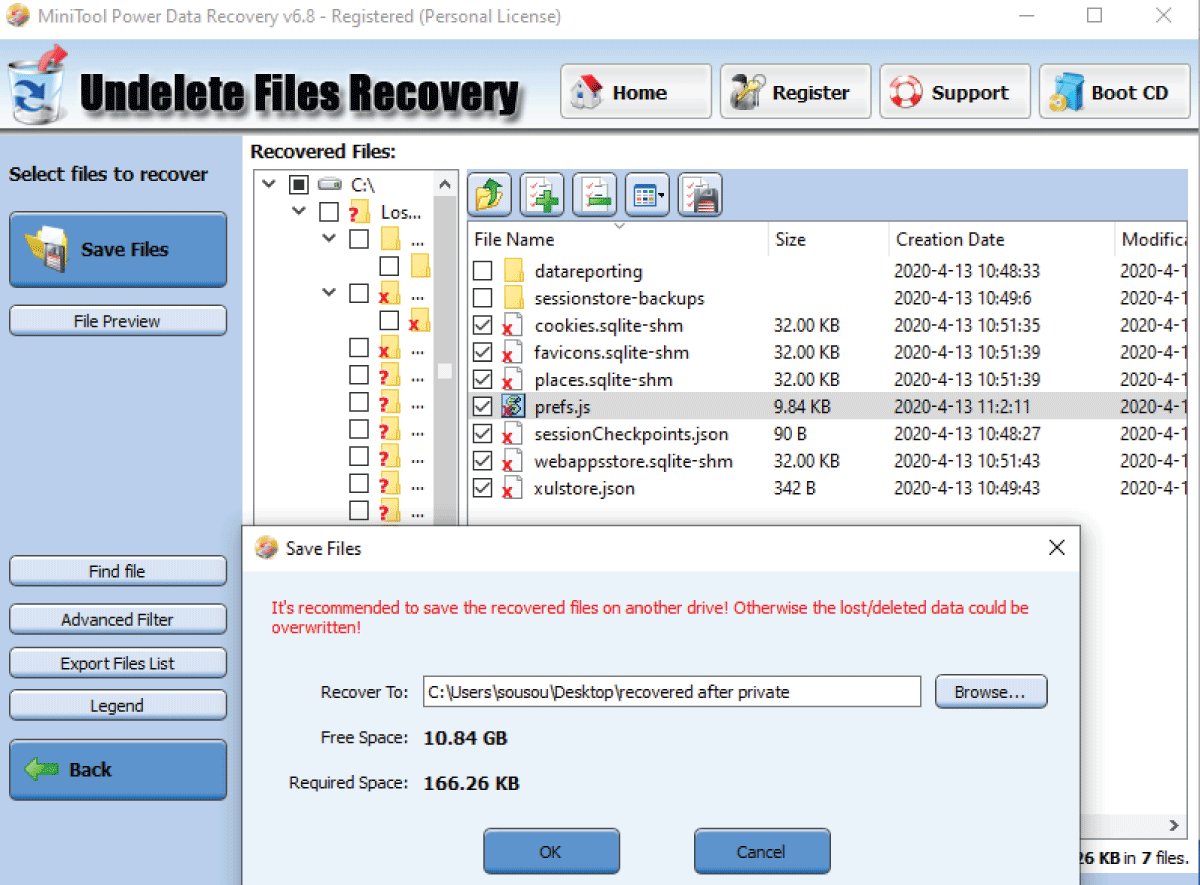Uncheck the places.sqlite-shm checkbox
Image resolution: width=1200 pixels, height=885 pixels.
(x=483, y=380)
